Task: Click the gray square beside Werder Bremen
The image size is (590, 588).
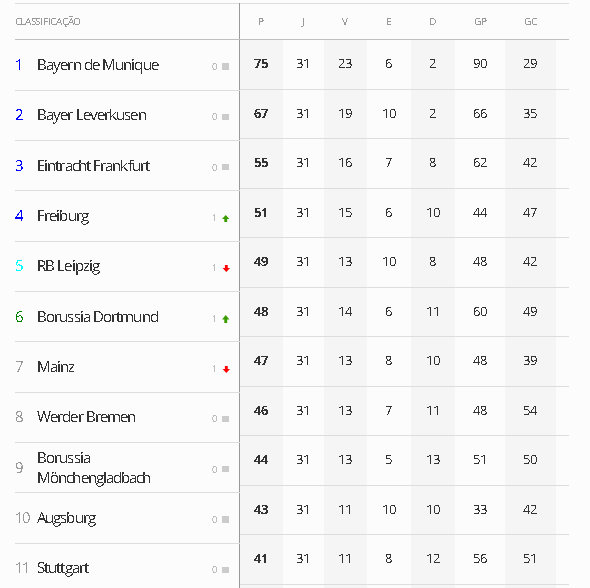Action: (x=225, y=419)
